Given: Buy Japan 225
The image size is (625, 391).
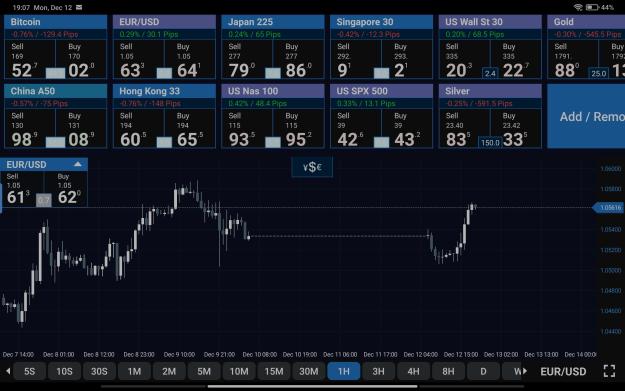Looking at the screenshot, I should tap(299, 60).
